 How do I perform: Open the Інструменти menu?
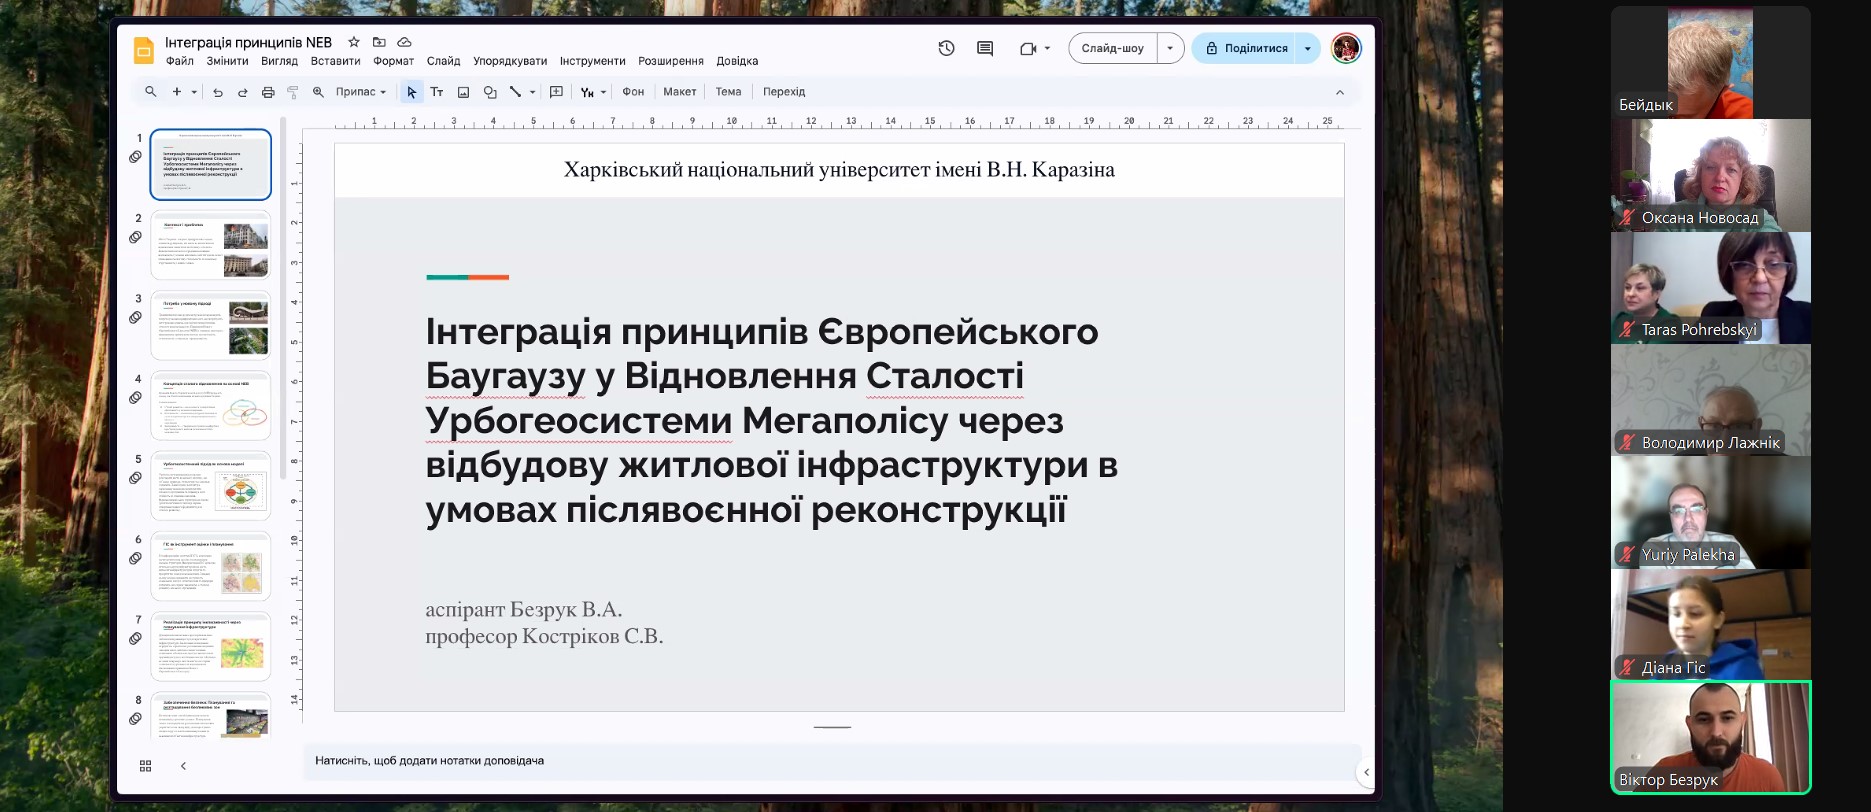[x=592, y=61]
